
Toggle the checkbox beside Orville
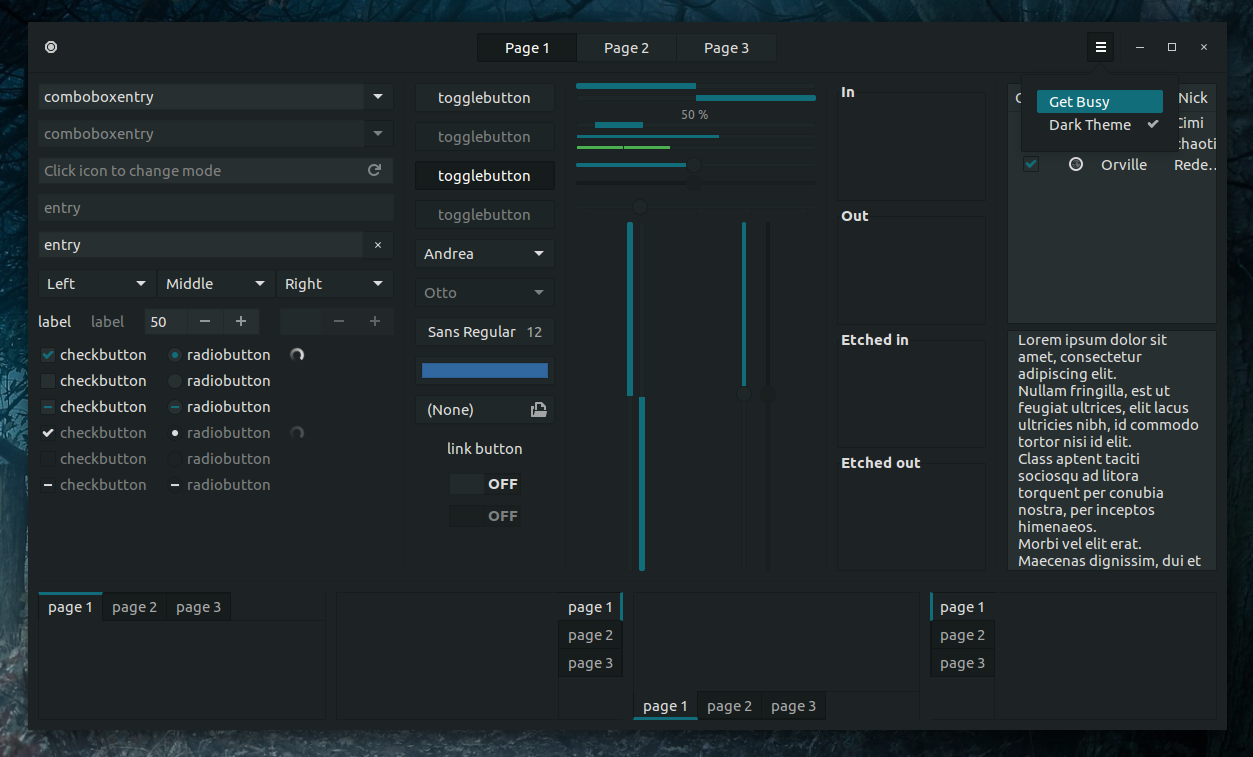pyautogui.click(x=1030, y=164)
